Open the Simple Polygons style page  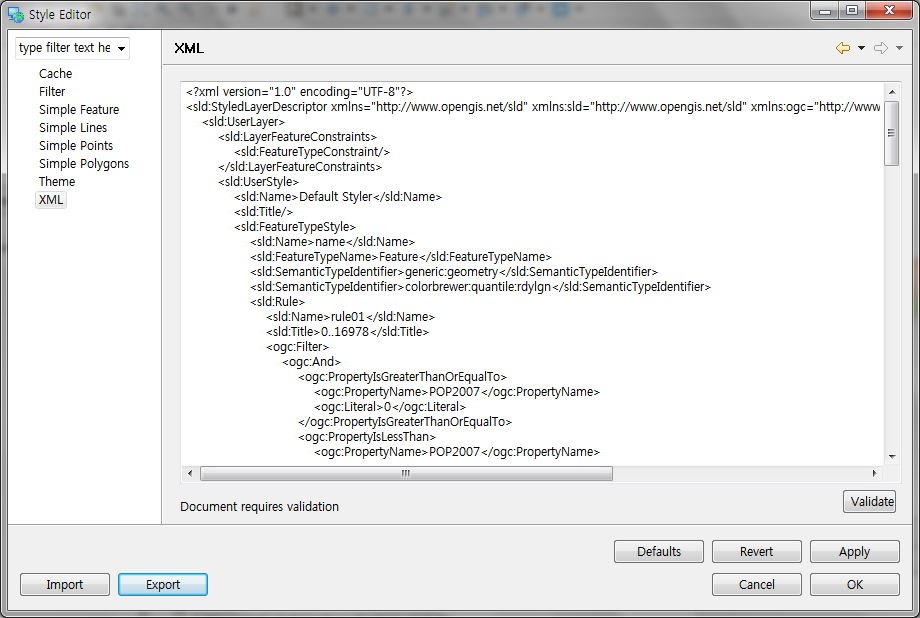pyautogui.click(x=84, y=163)
